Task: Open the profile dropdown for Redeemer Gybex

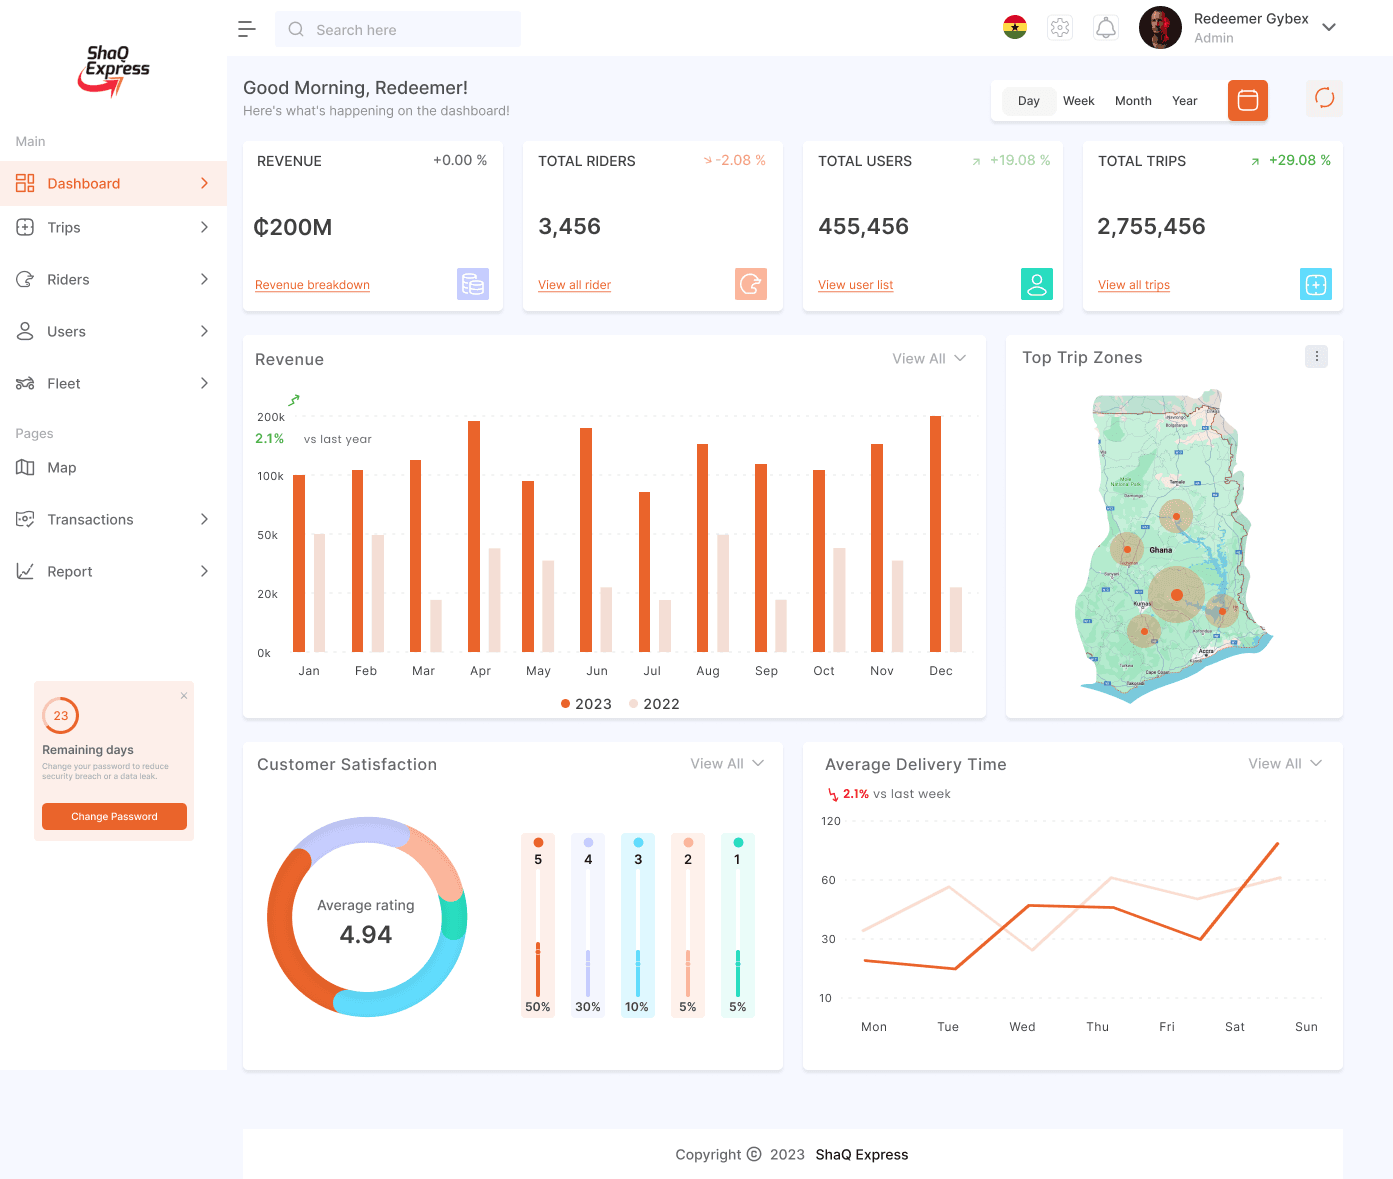Action: click(x=1328, y=28)
